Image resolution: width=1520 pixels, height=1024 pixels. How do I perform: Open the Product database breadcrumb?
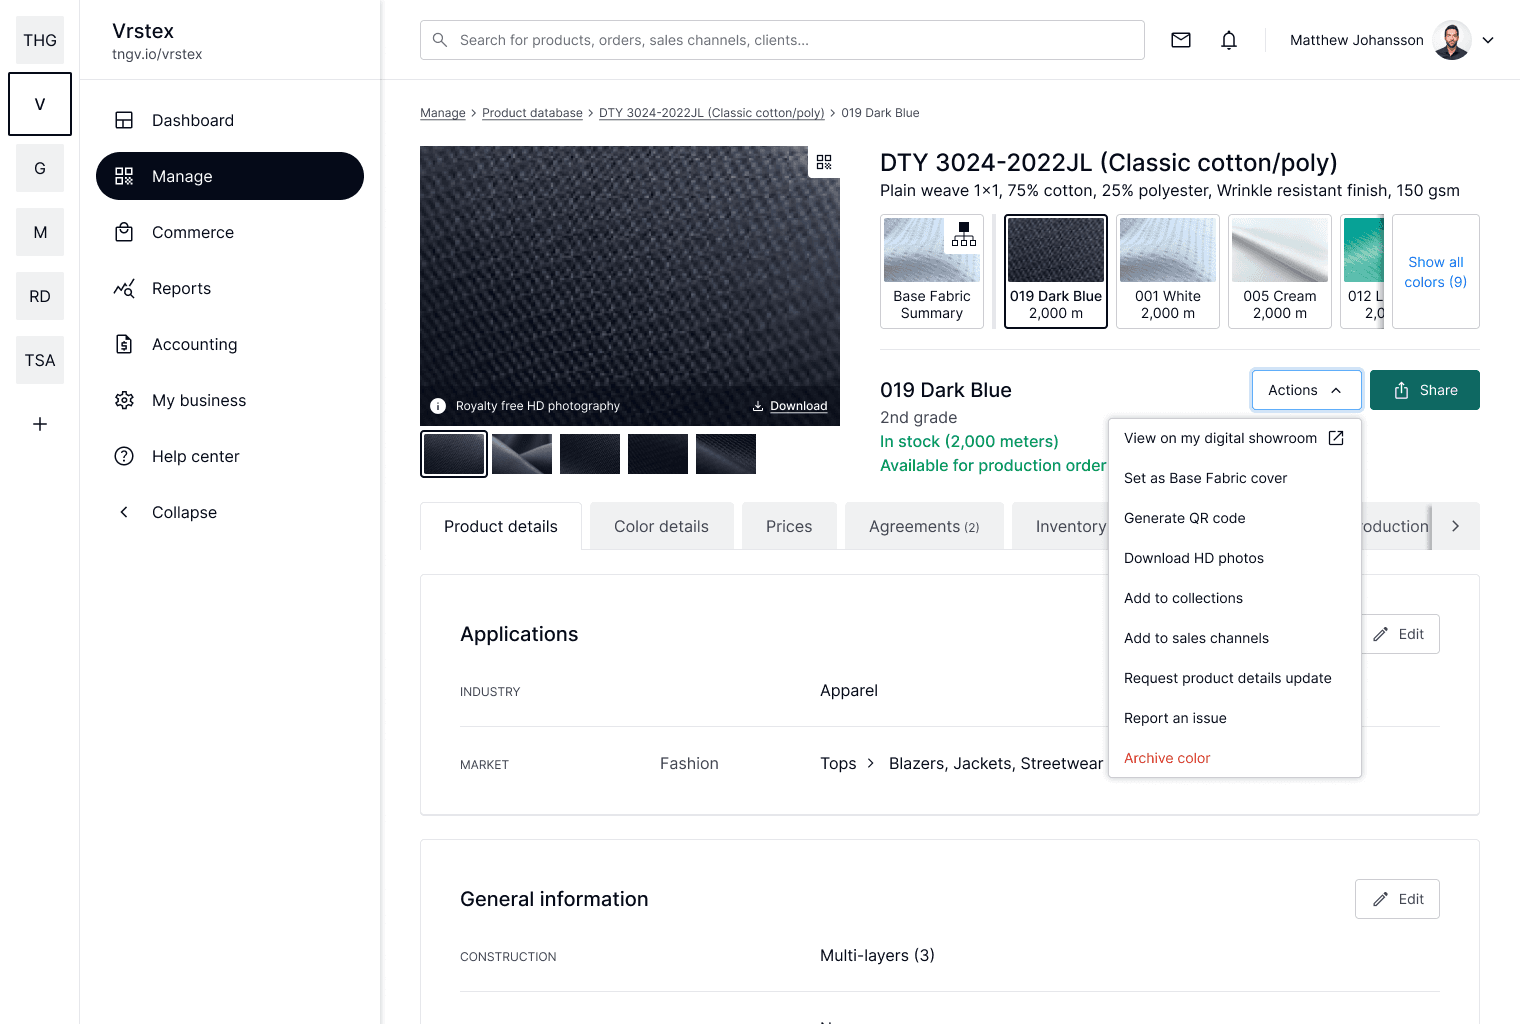point(532,113)
